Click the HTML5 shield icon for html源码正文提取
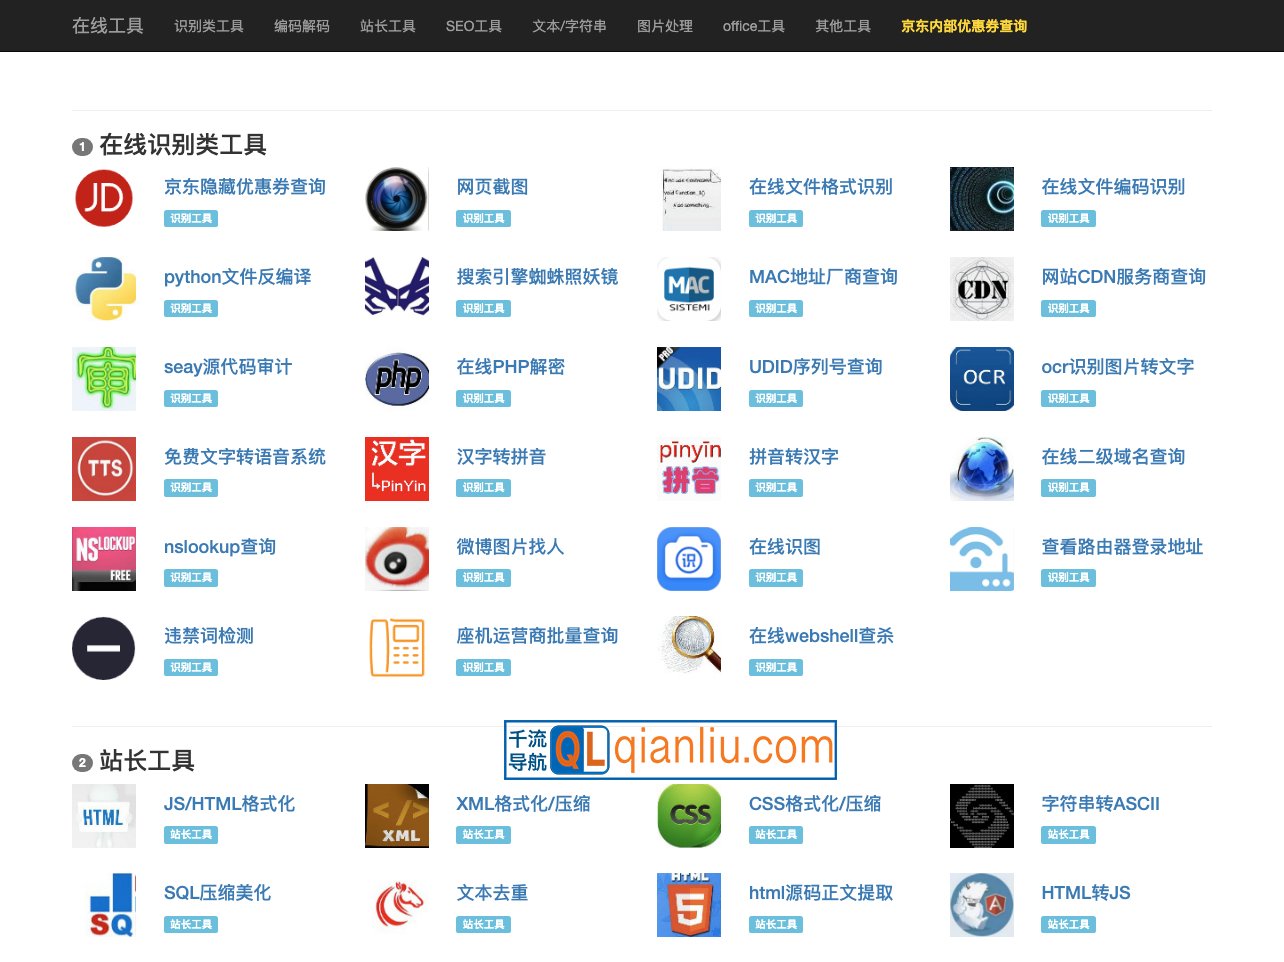 point(688,904)
